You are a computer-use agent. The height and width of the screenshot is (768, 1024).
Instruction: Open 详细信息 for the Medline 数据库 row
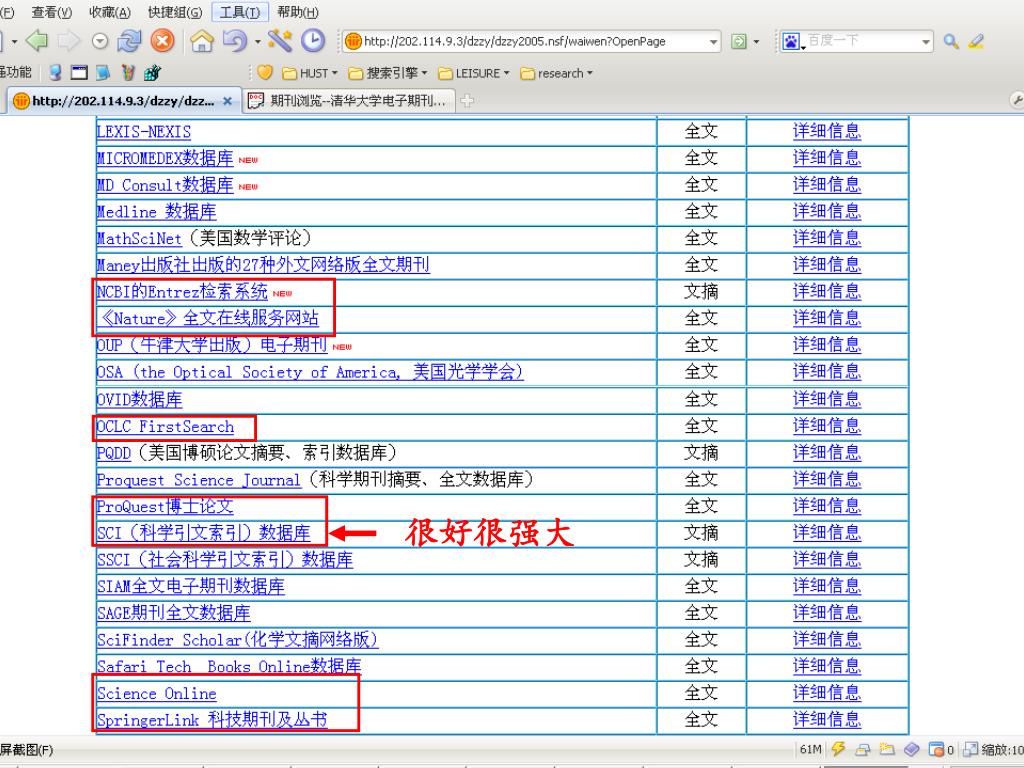click(827, 212)
